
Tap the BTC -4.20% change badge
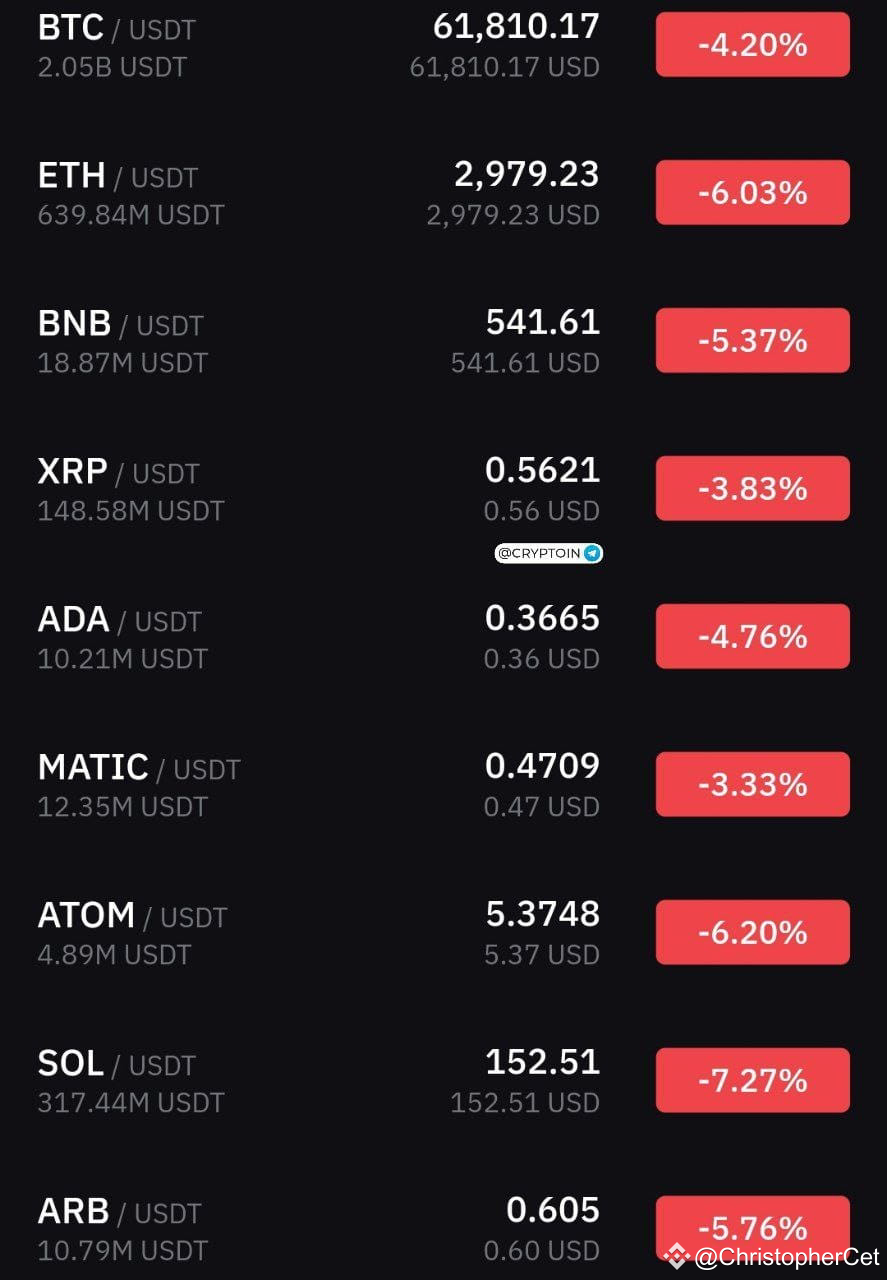[x=752, y=45]
